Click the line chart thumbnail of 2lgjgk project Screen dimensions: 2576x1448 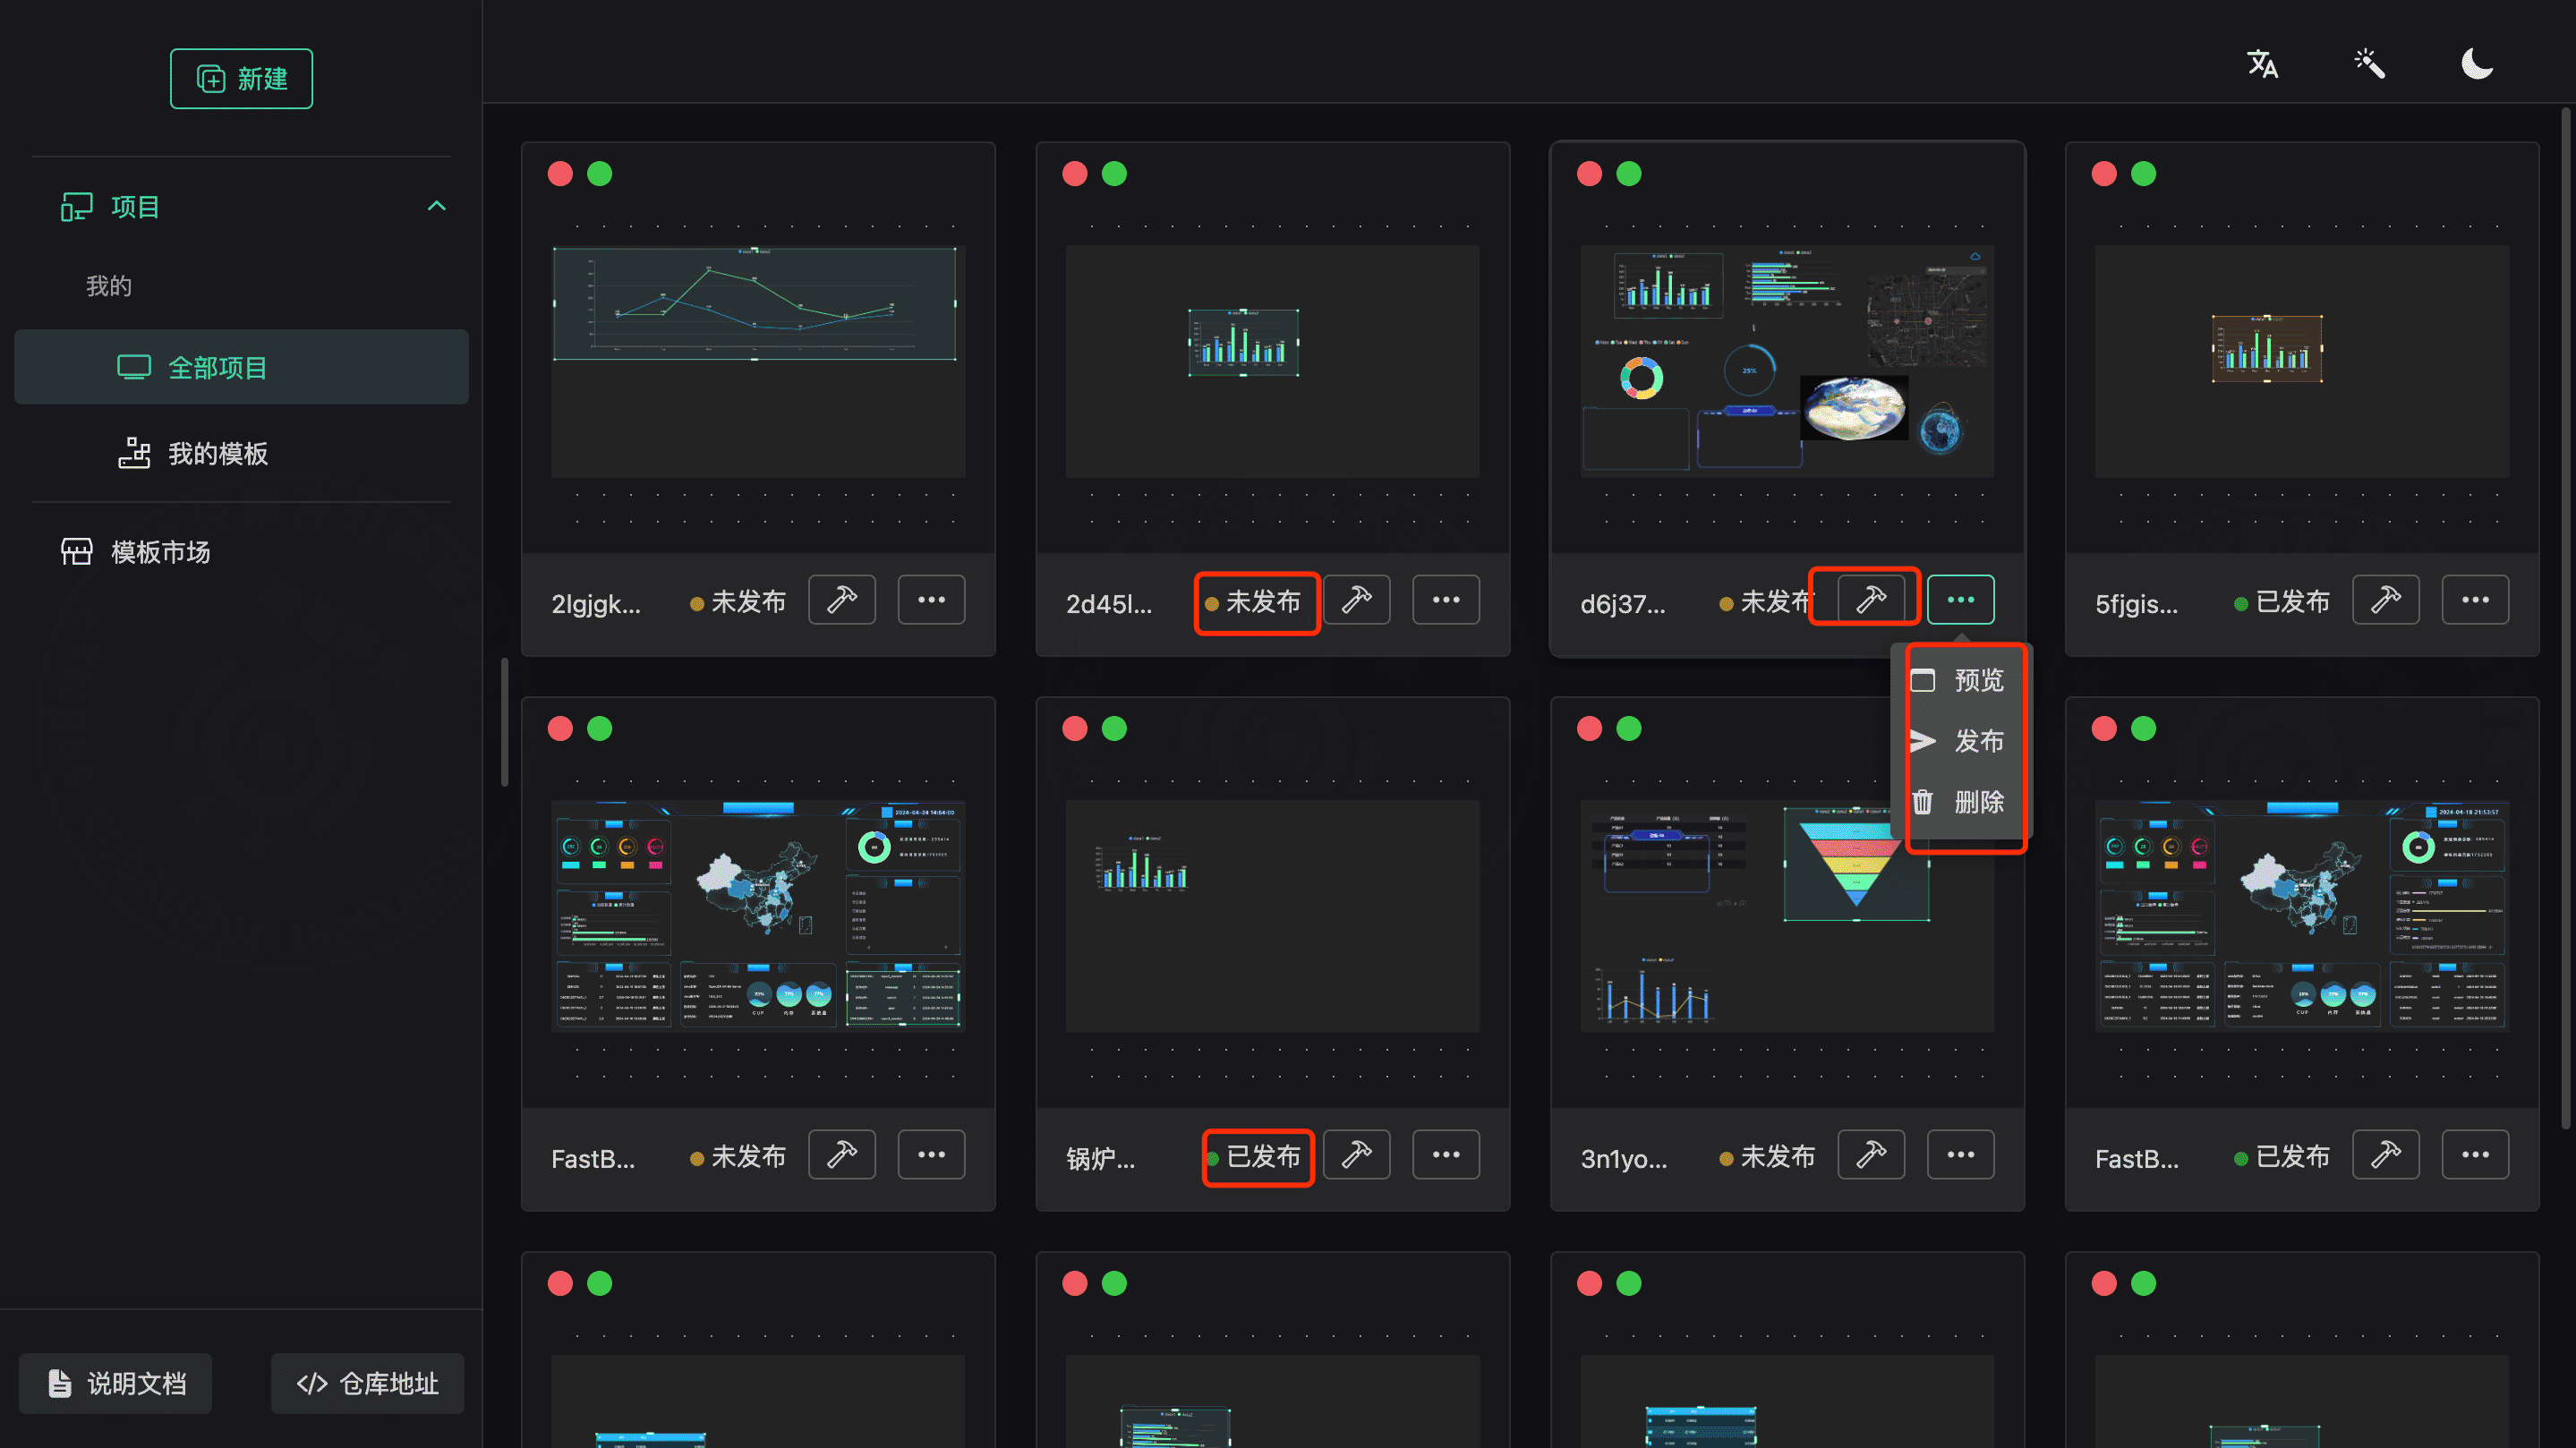758,361
